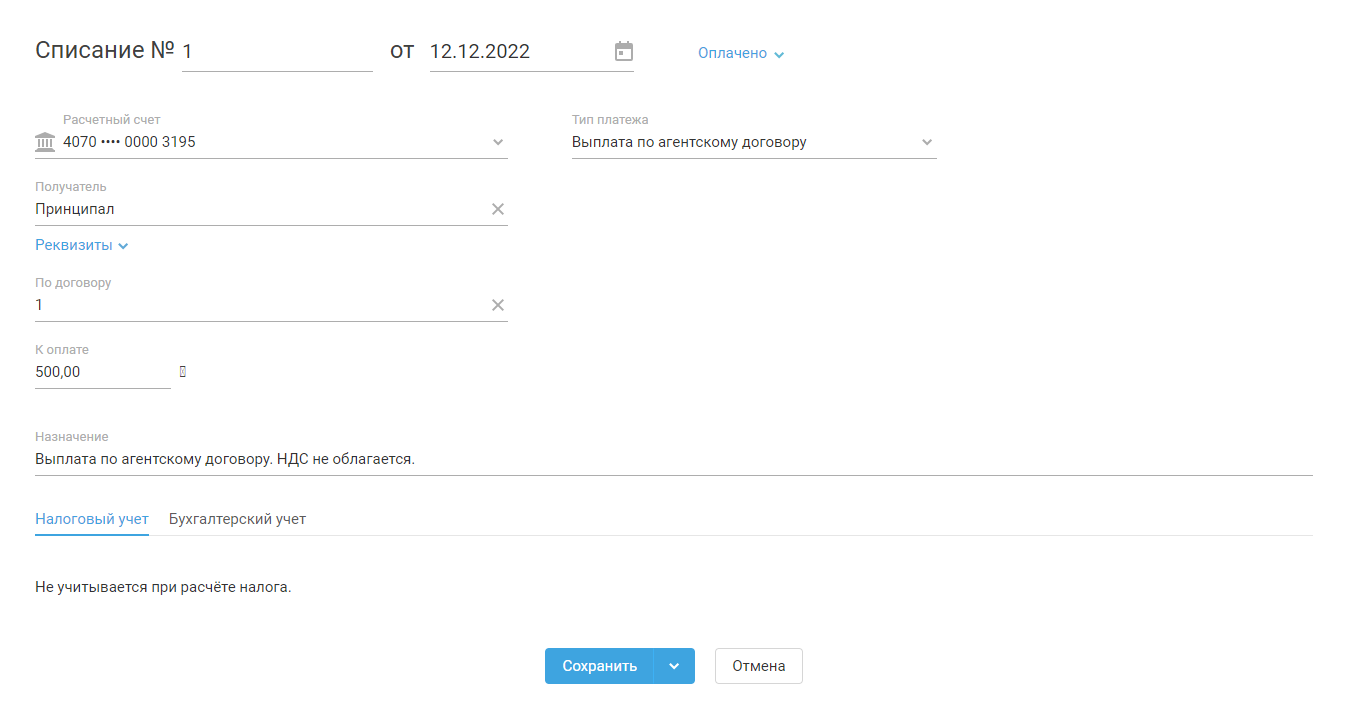This screenshot has width=1351, height=719.
Task: Open the Сохранить split-button arrow menu
Action: click(x=674, y=666)
